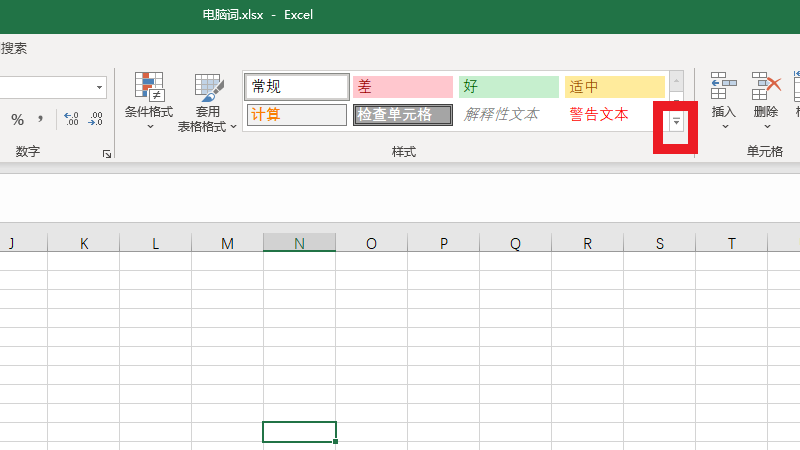This screenshot has width=800, height=450.
Task: Launch the Number (数字) group dialog launcher
Action: (x=106, y=153)
